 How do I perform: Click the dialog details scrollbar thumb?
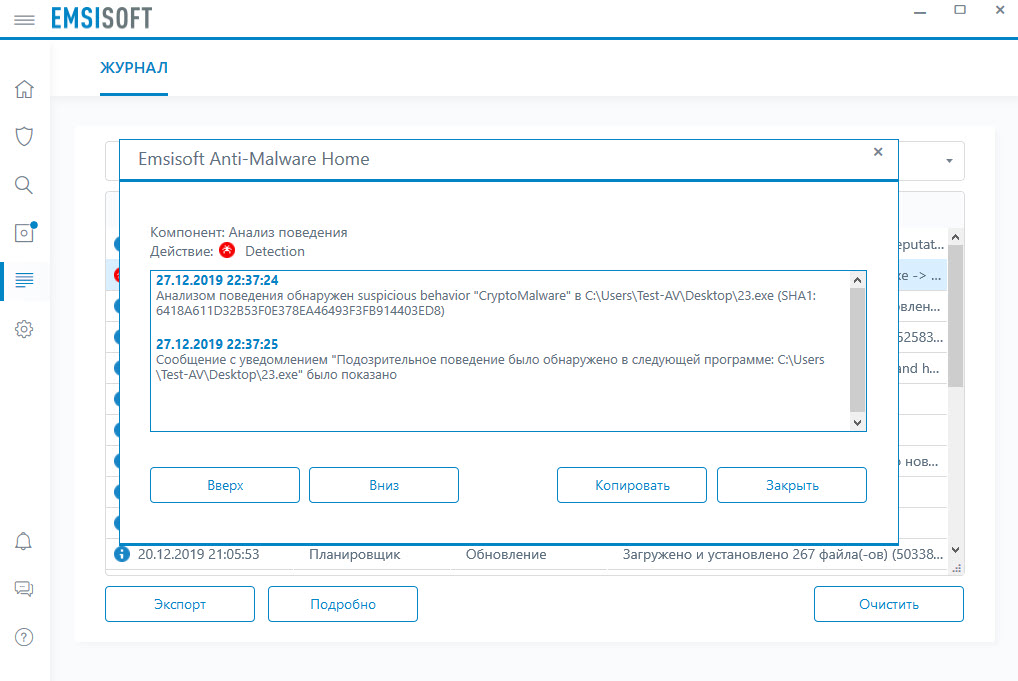857,349
